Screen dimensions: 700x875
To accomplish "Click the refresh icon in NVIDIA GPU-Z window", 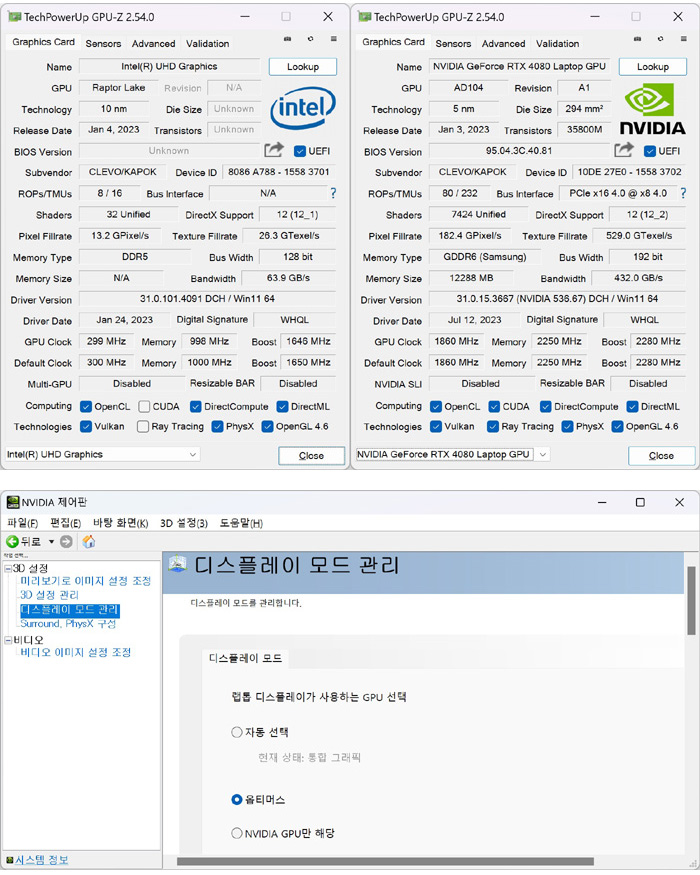I will click(660, 39).
